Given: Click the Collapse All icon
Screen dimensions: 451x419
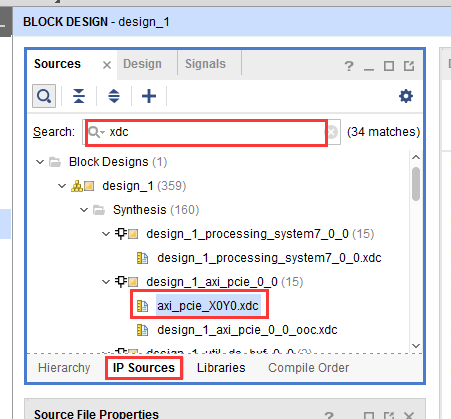Looking at the screenshot, I should [x=79, y=96].
